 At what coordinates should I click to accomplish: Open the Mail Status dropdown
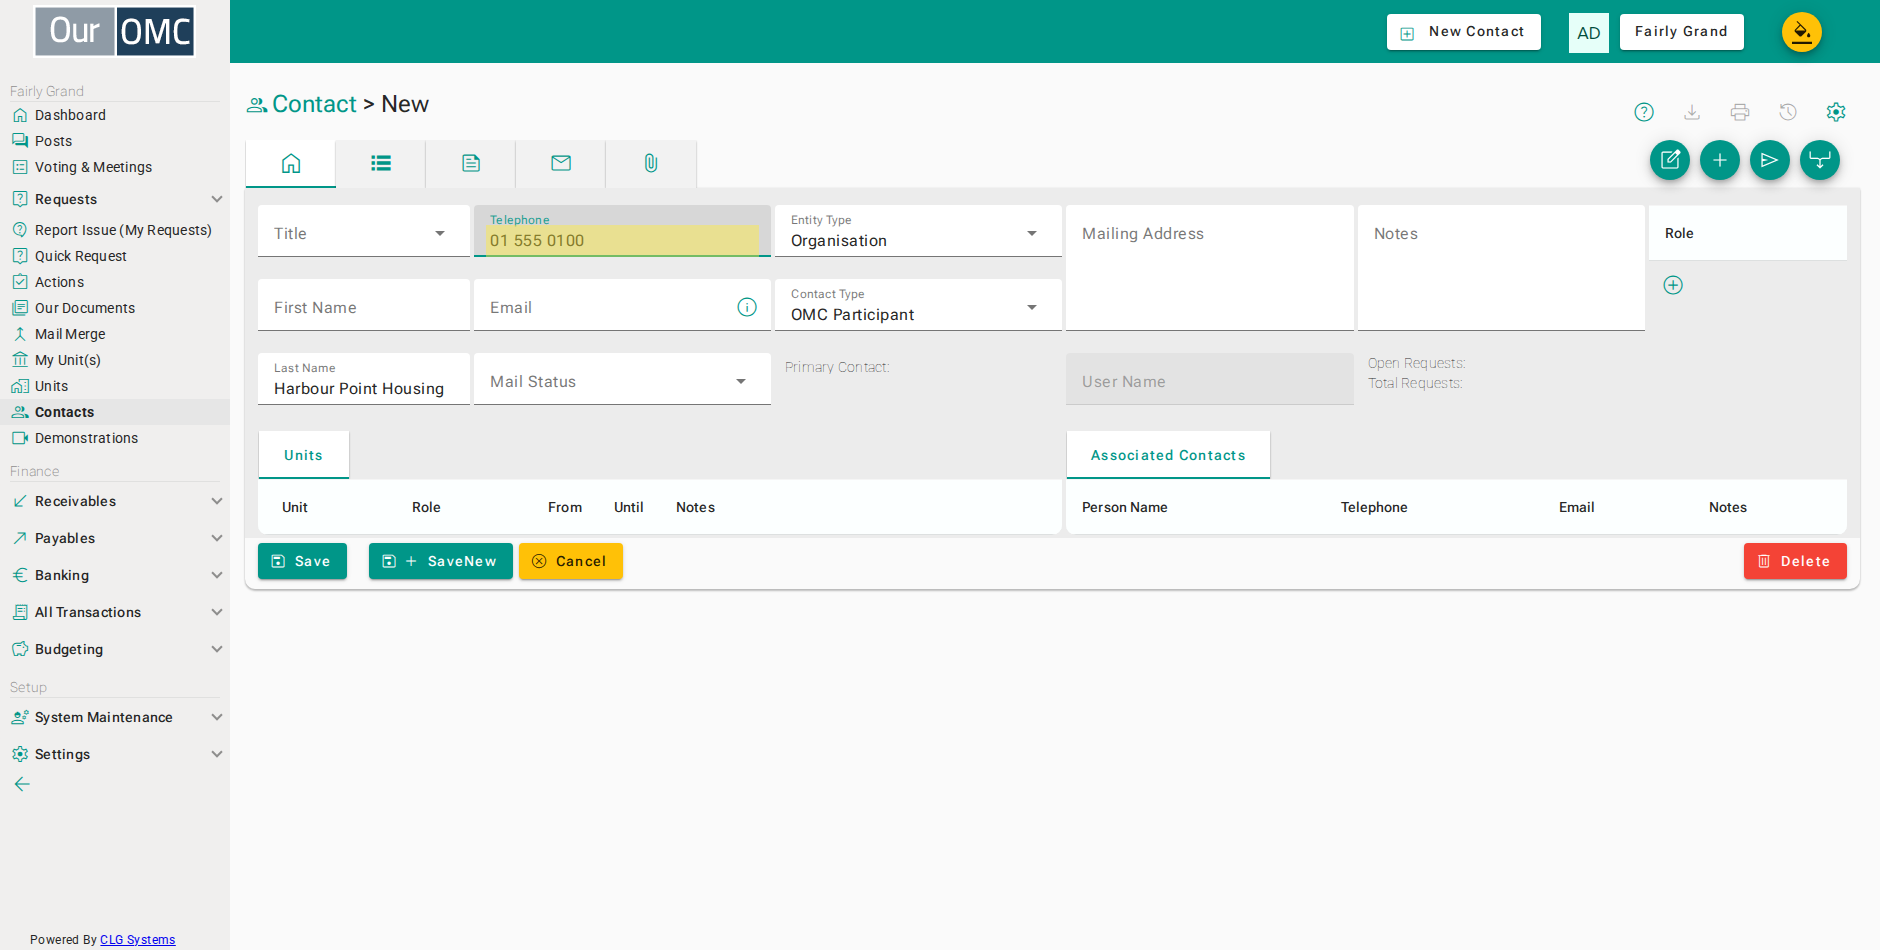pos(622,380)
